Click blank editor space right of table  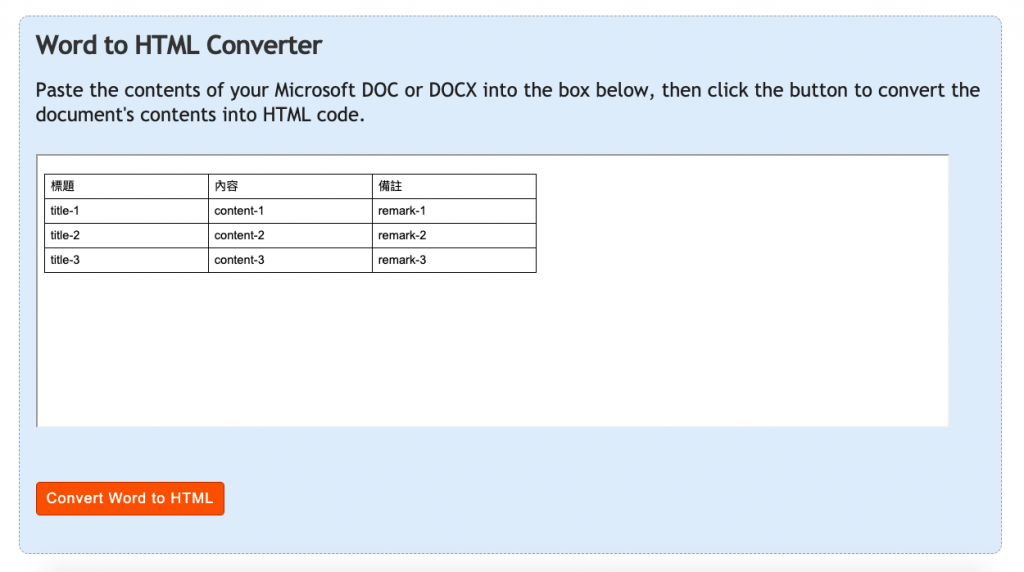(x=741, y=222)
